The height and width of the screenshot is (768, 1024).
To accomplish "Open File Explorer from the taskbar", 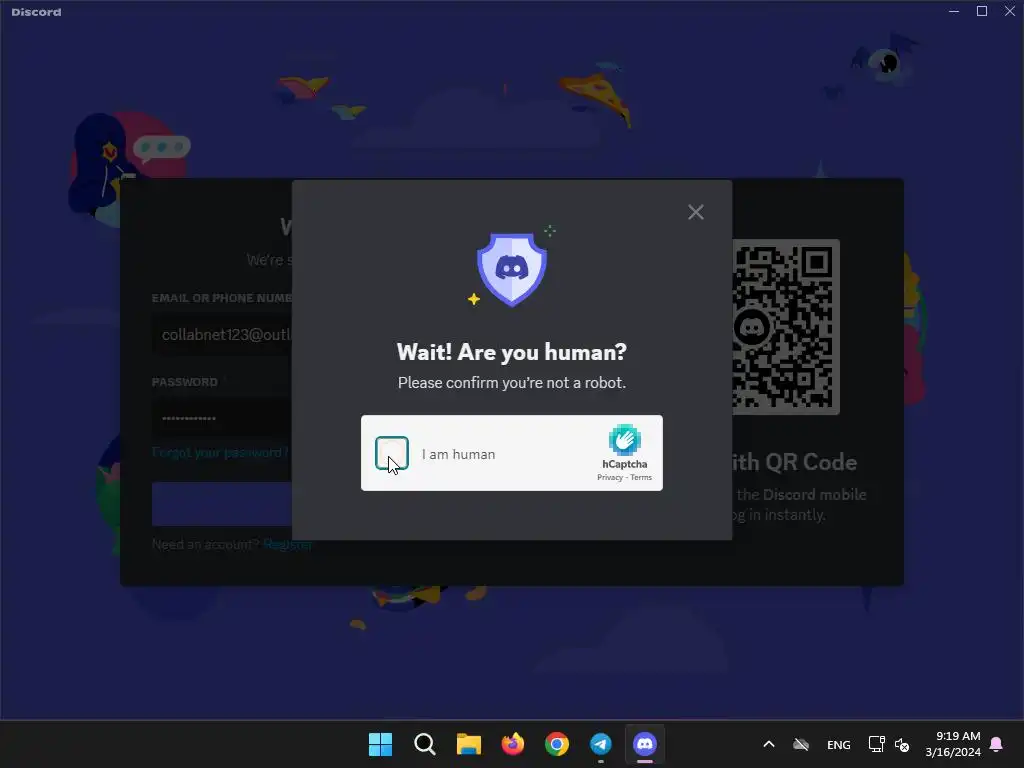I will [x=468, y=744].
